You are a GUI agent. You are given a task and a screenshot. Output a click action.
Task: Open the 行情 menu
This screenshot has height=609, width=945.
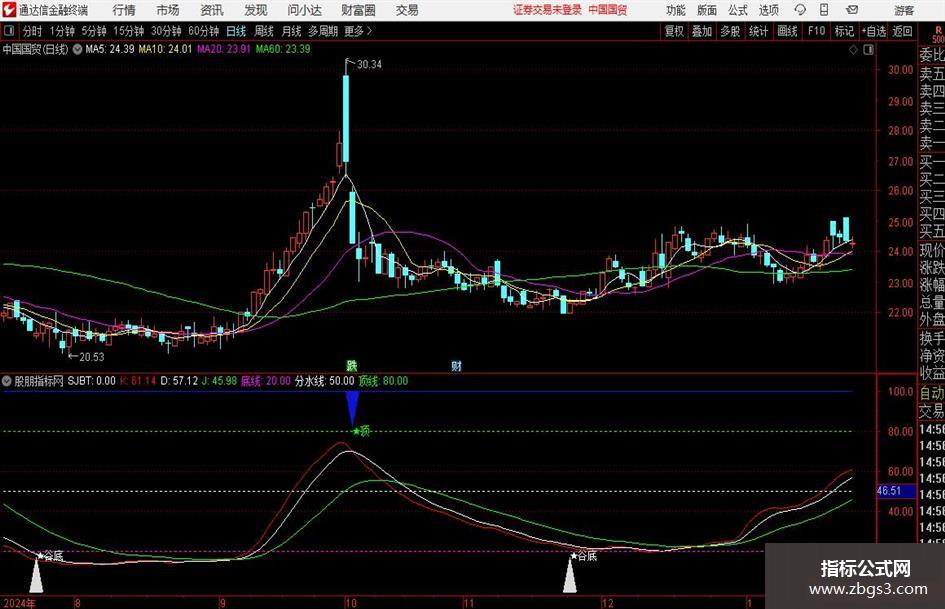(124, 10)
